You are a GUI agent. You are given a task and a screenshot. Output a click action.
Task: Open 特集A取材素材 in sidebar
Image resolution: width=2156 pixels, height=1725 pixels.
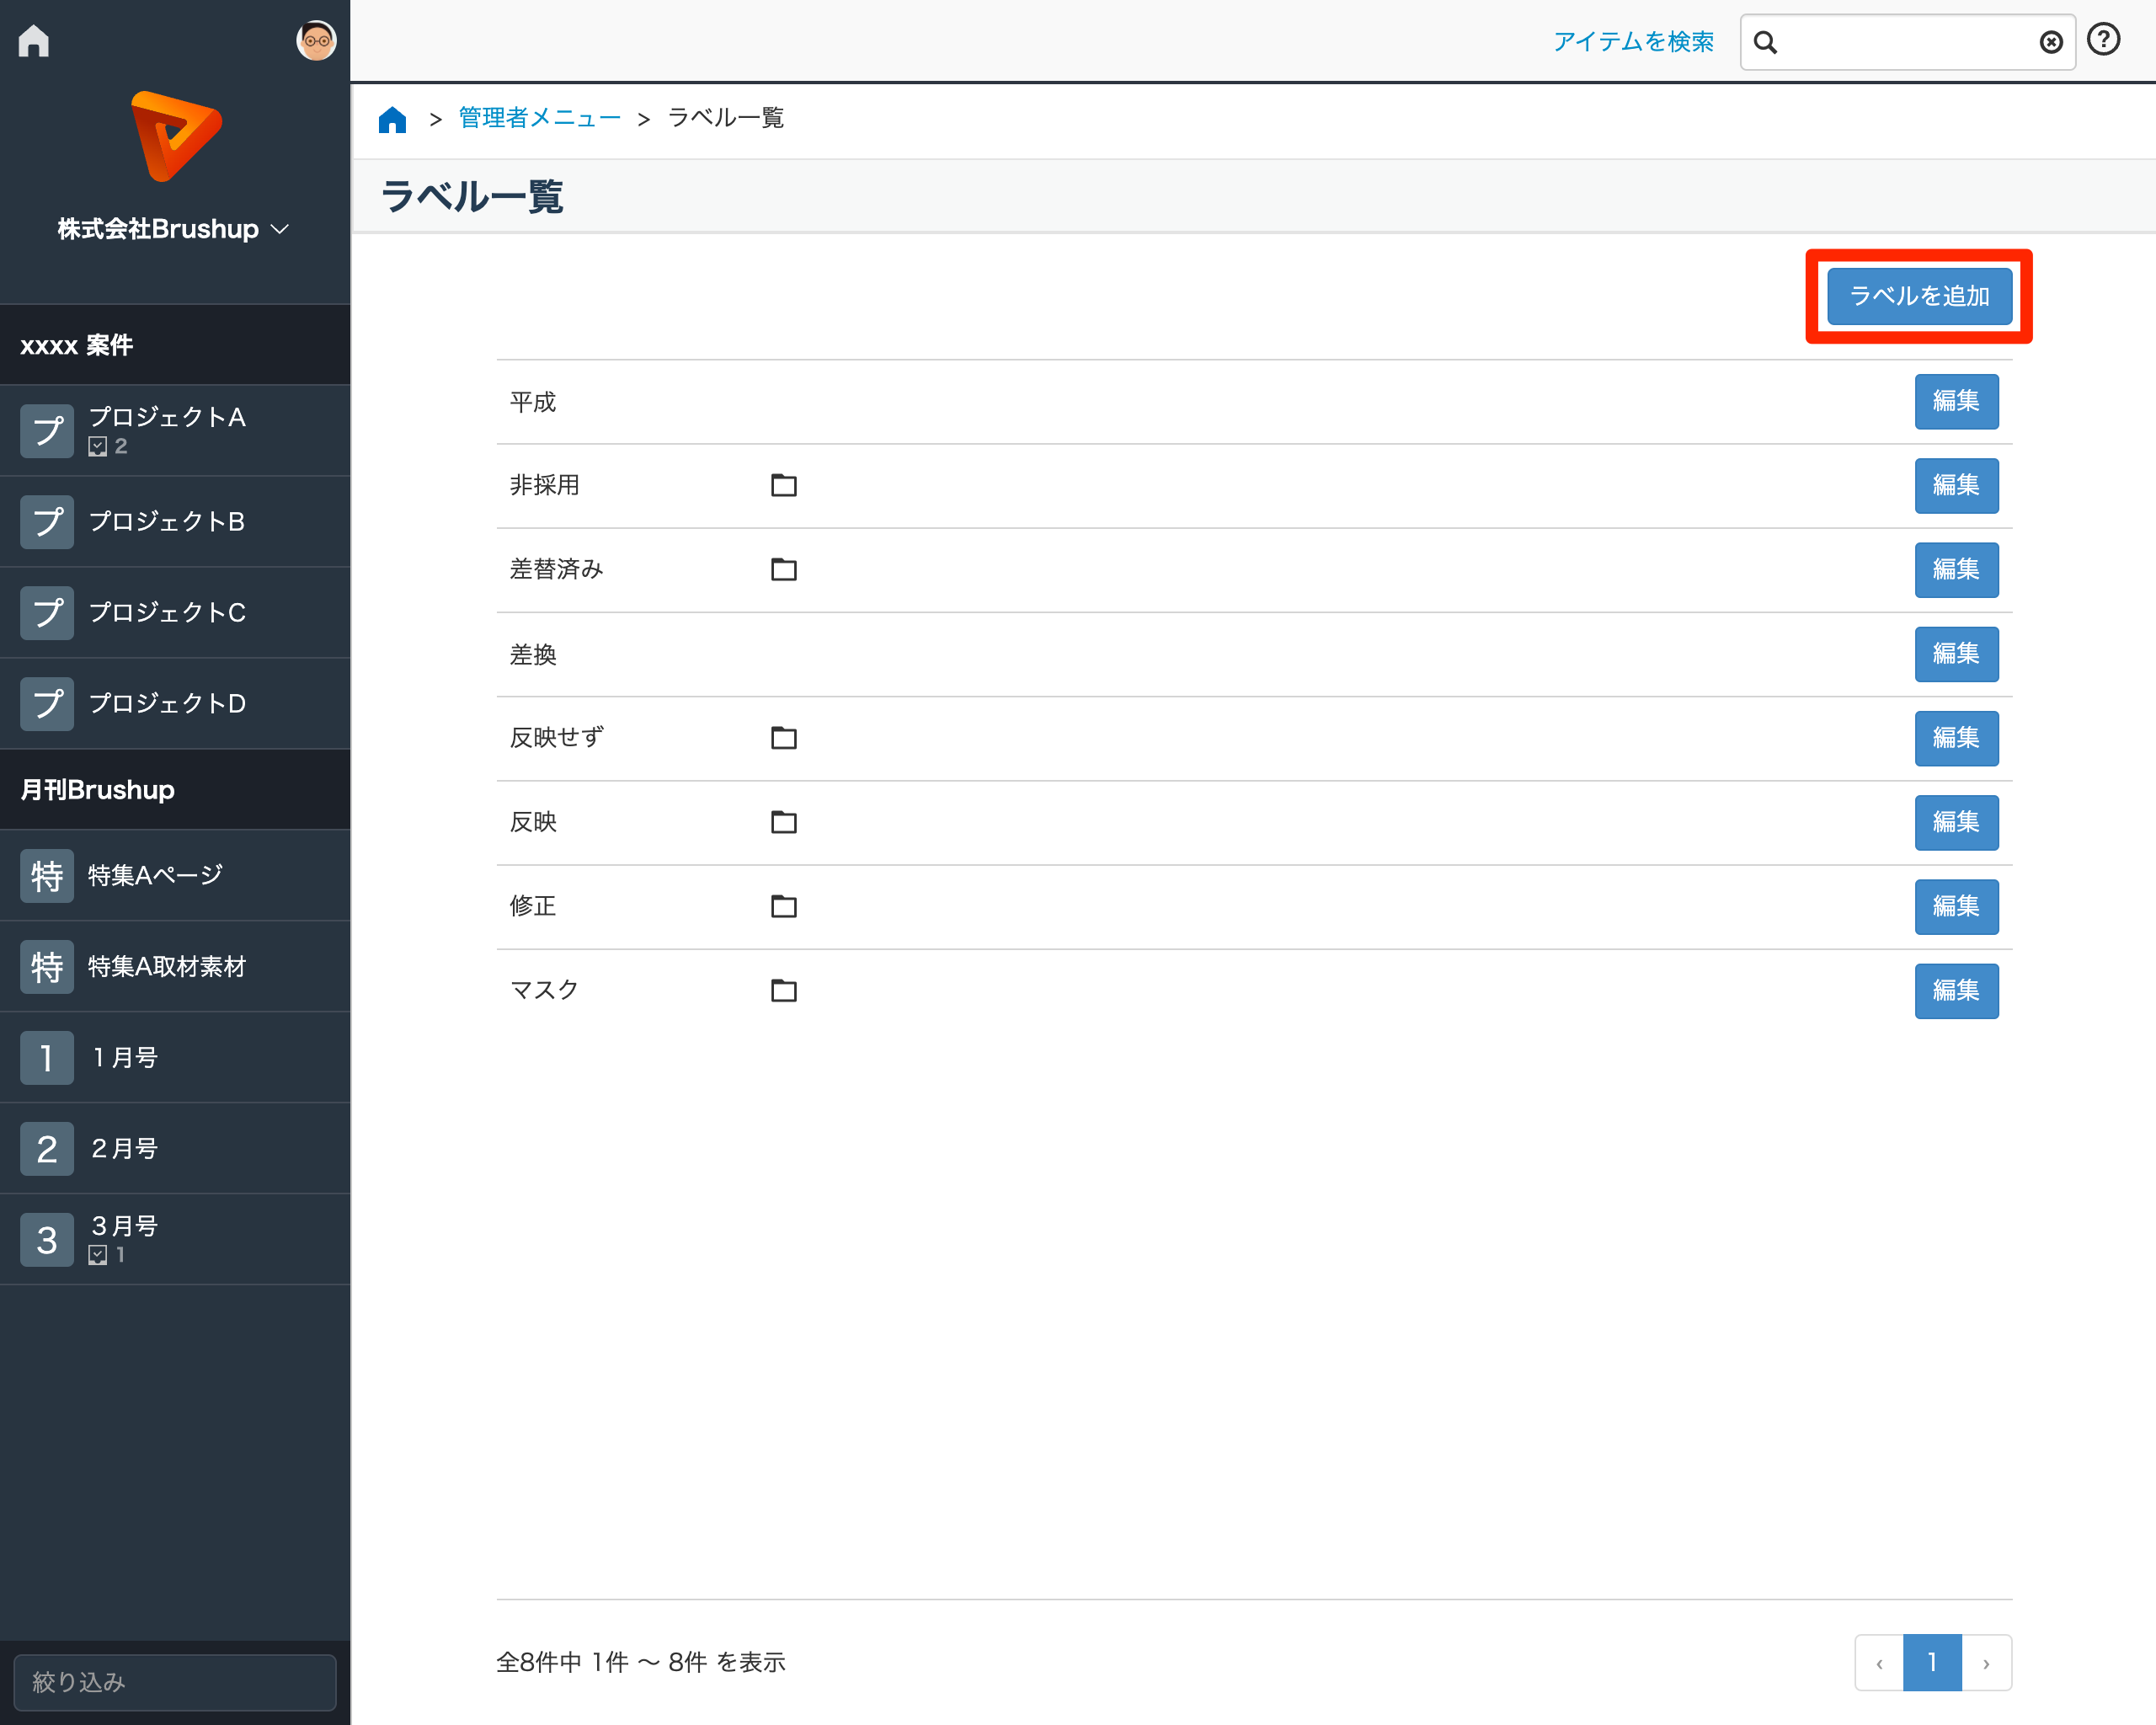[x=166, y=967]
